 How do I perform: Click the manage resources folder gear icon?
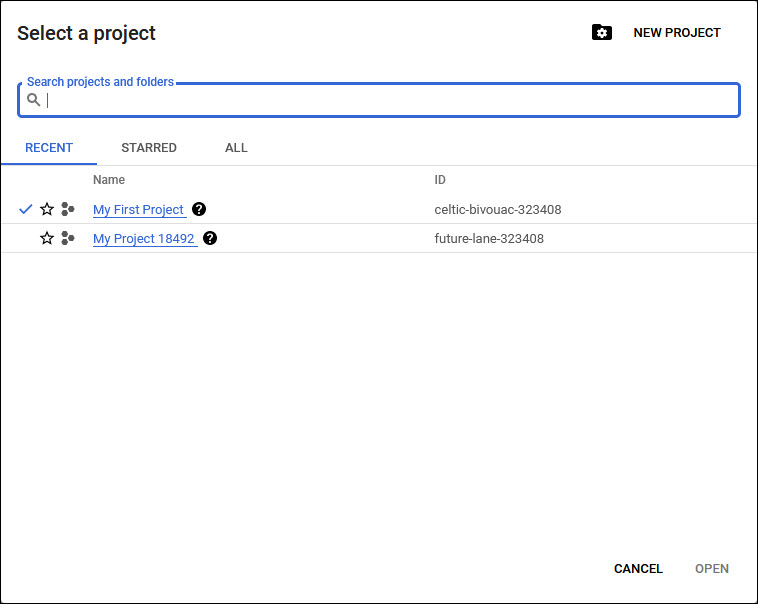point(601,33)
